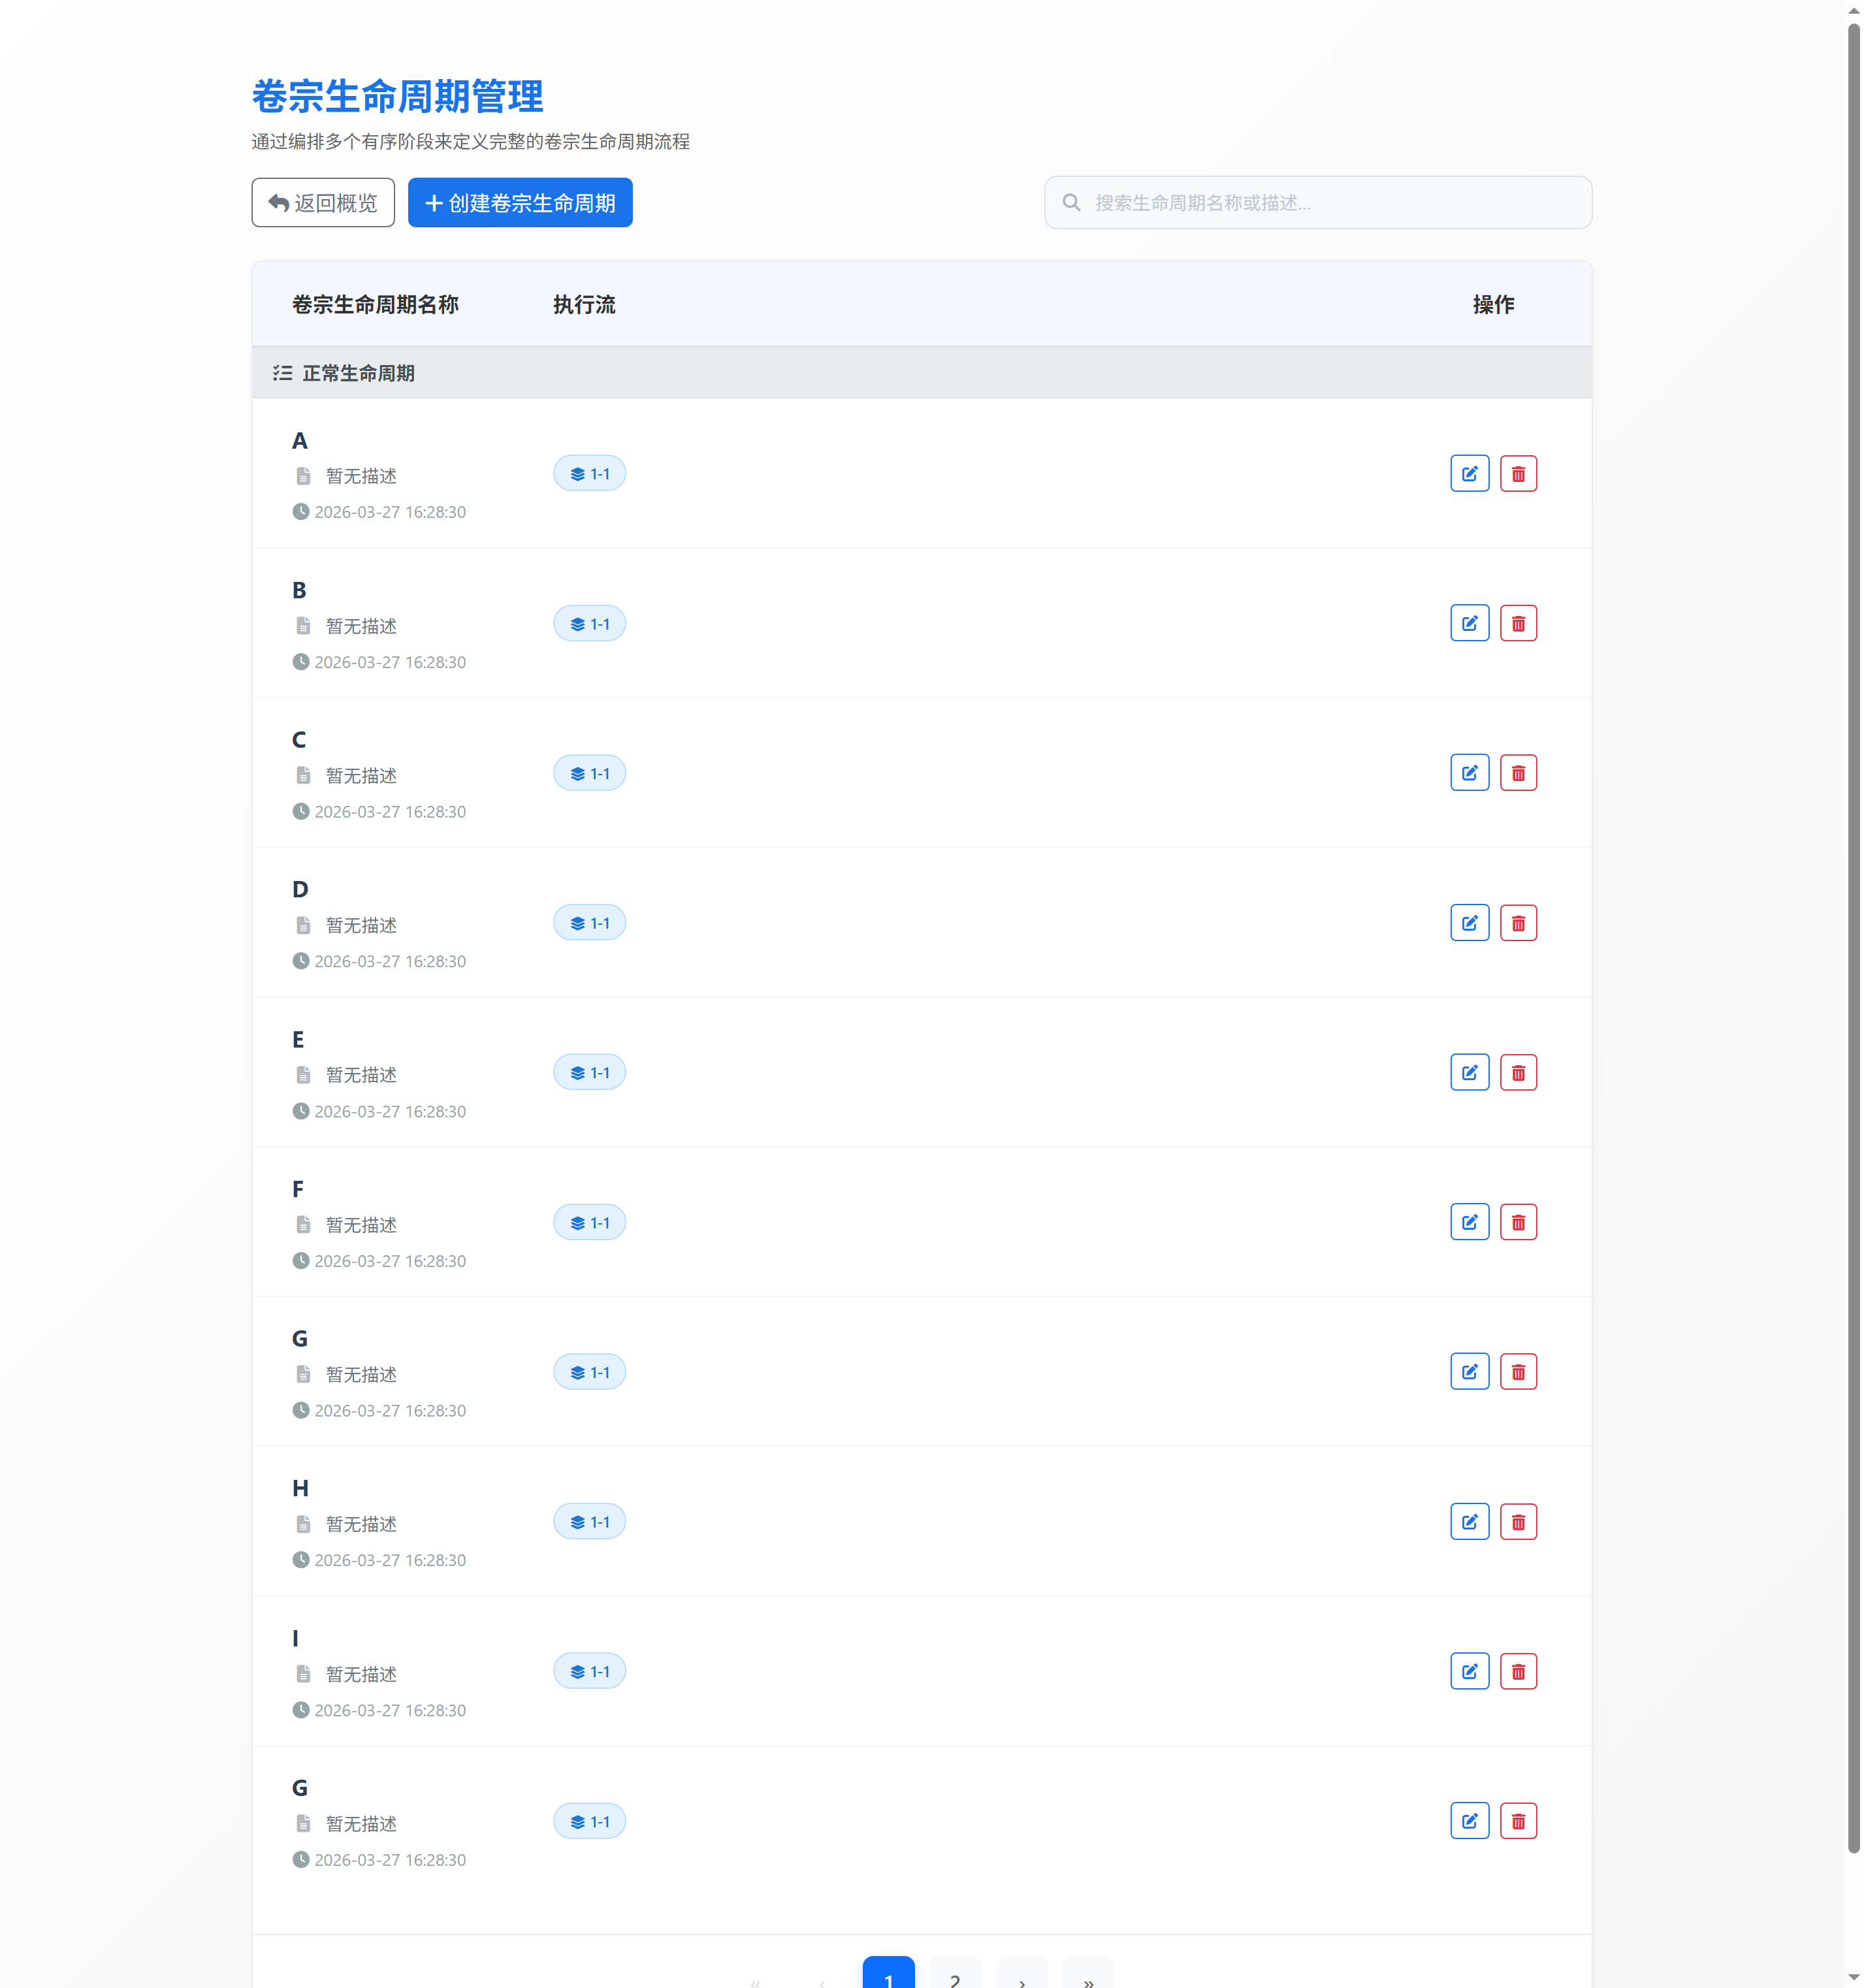Click the 创建卷宗生命周期 button
This screenshot has height=1988, width=1864.
coord(520,203)
